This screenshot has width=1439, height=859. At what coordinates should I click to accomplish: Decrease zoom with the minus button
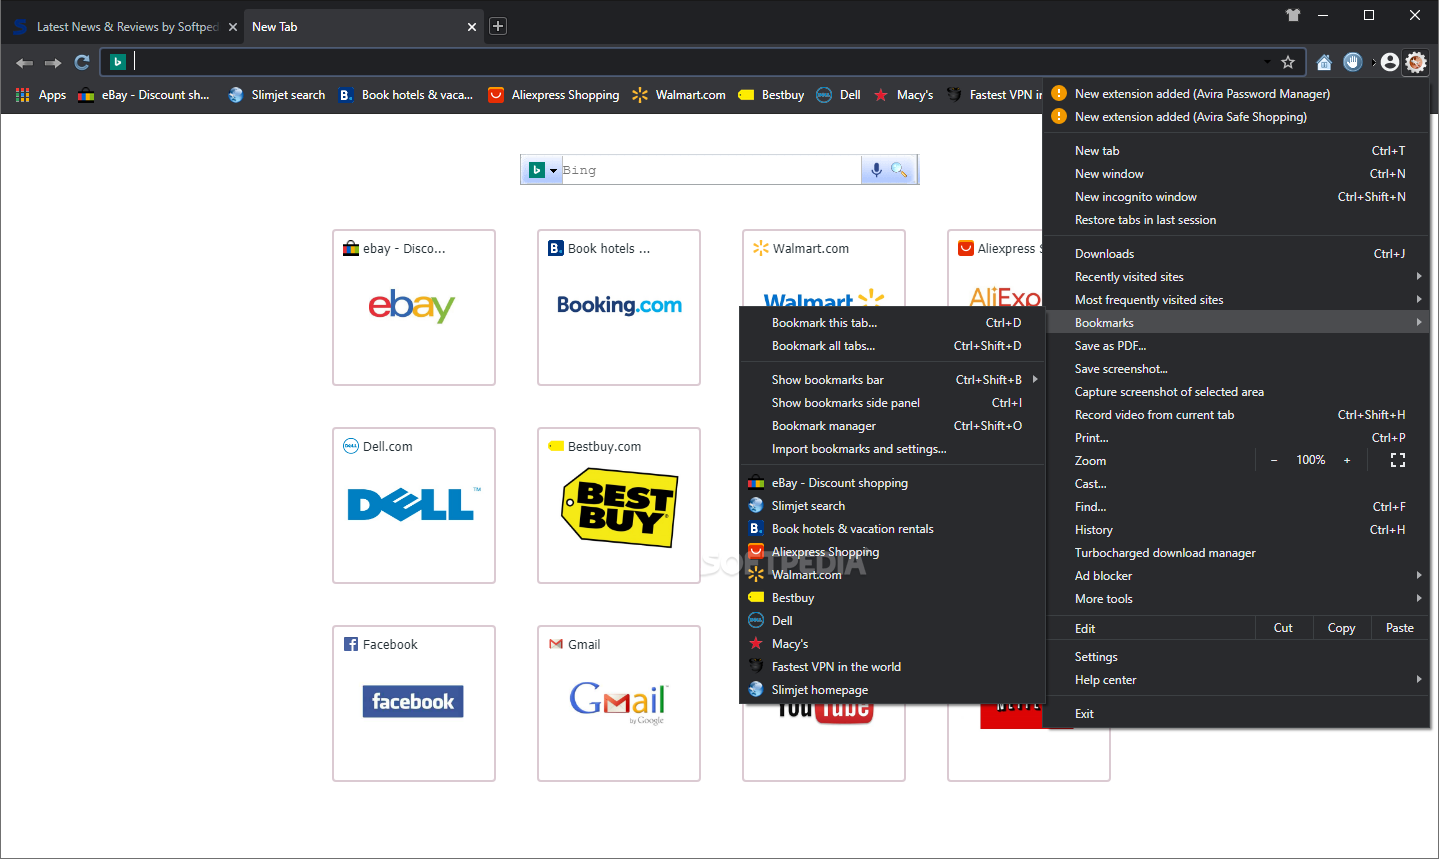point(1274,460)
